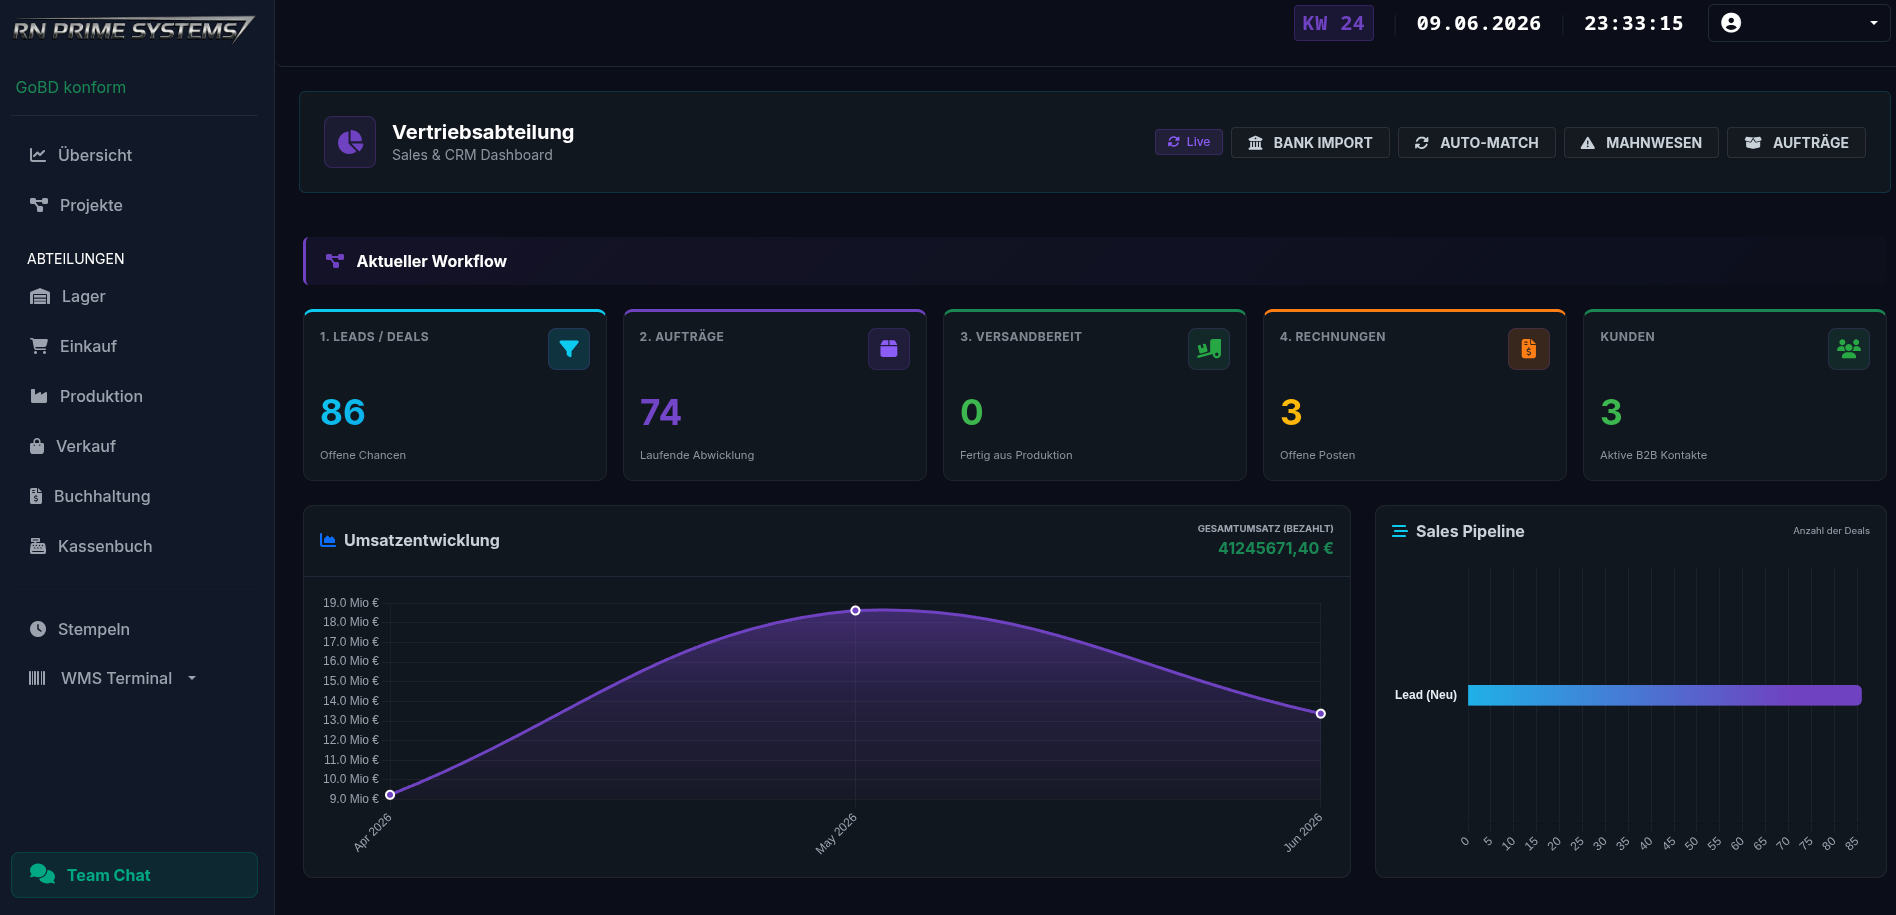This screenshot has height=915, width=1896.
Task: Click the 19.0 Mio € axis label
Action: point(351,603)
